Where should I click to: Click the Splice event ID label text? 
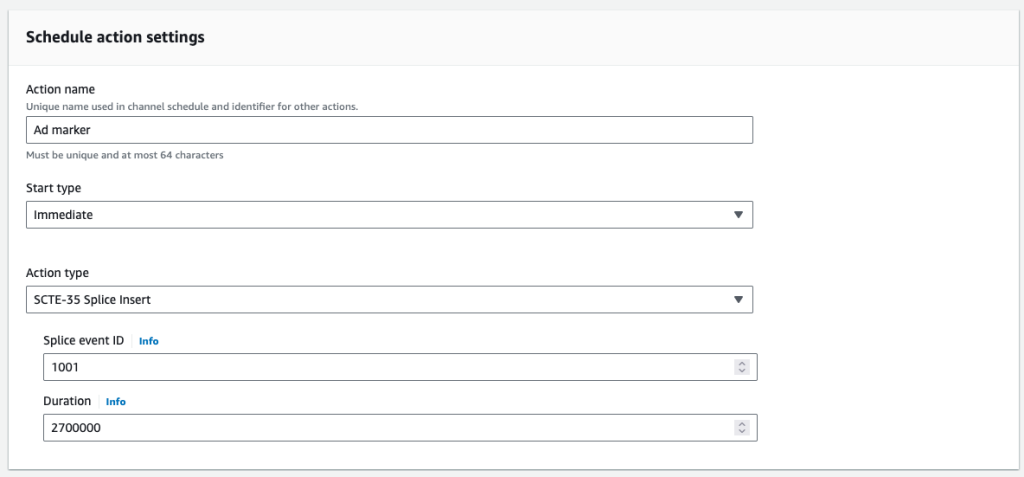(x=84, y=340)
